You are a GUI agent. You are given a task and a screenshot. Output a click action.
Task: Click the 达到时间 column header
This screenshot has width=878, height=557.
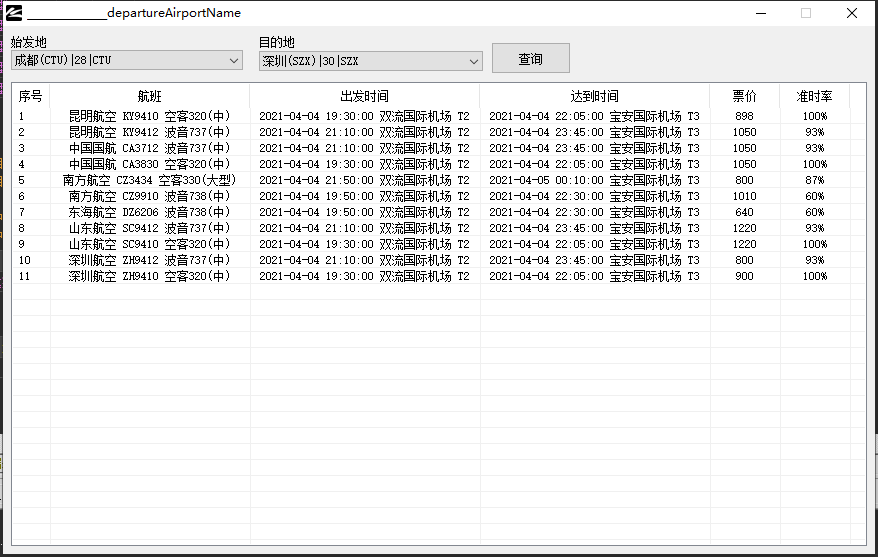(x=594, y=96)
